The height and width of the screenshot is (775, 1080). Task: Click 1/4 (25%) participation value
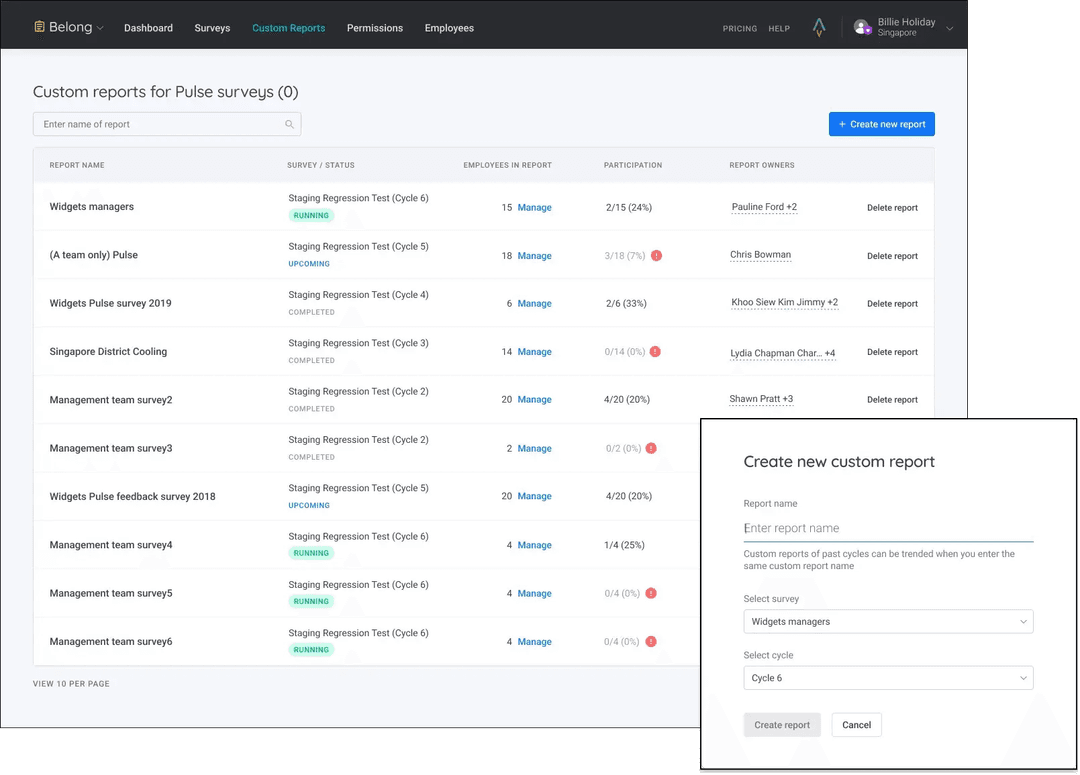coord(624,545)
